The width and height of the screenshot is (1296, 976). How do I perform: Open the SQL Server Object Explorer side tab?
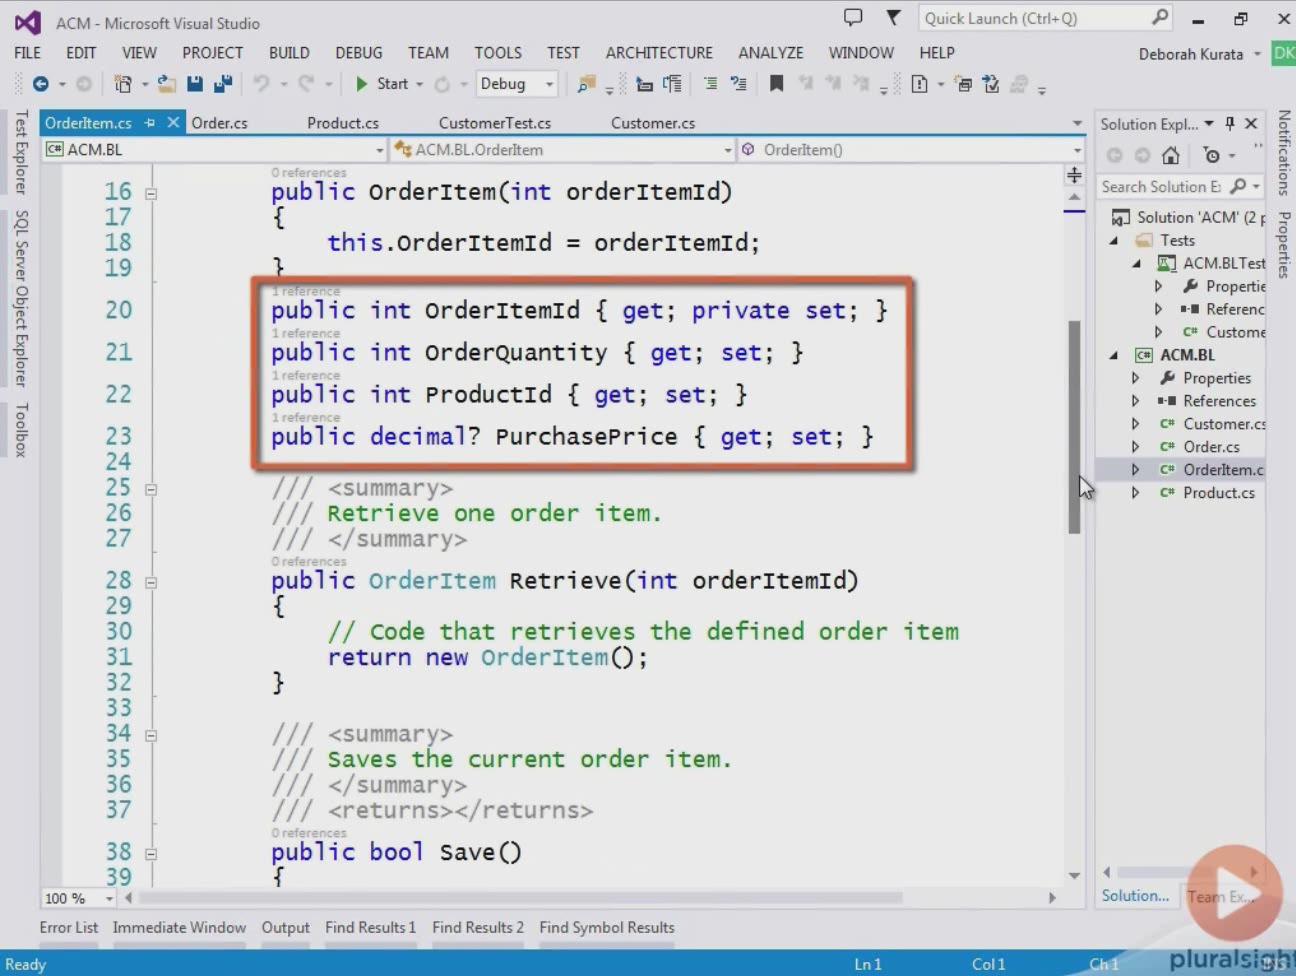pyautogui.click(x=21, y=298)
